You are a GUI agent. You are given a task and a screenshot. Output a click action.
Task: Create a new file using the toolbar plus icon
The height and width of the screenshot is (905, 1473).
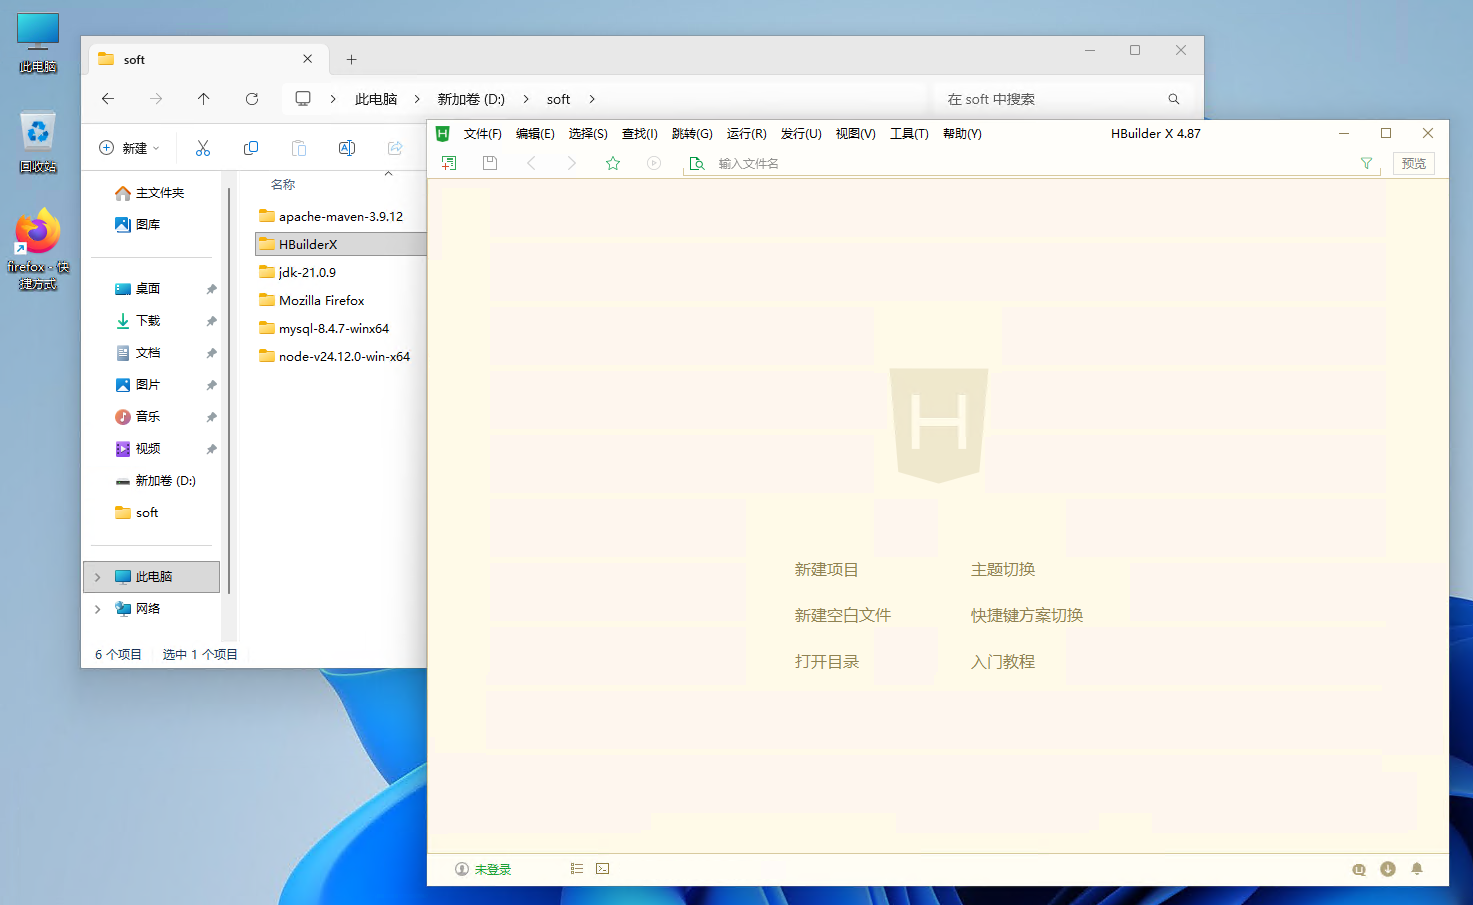coord(448,162)
